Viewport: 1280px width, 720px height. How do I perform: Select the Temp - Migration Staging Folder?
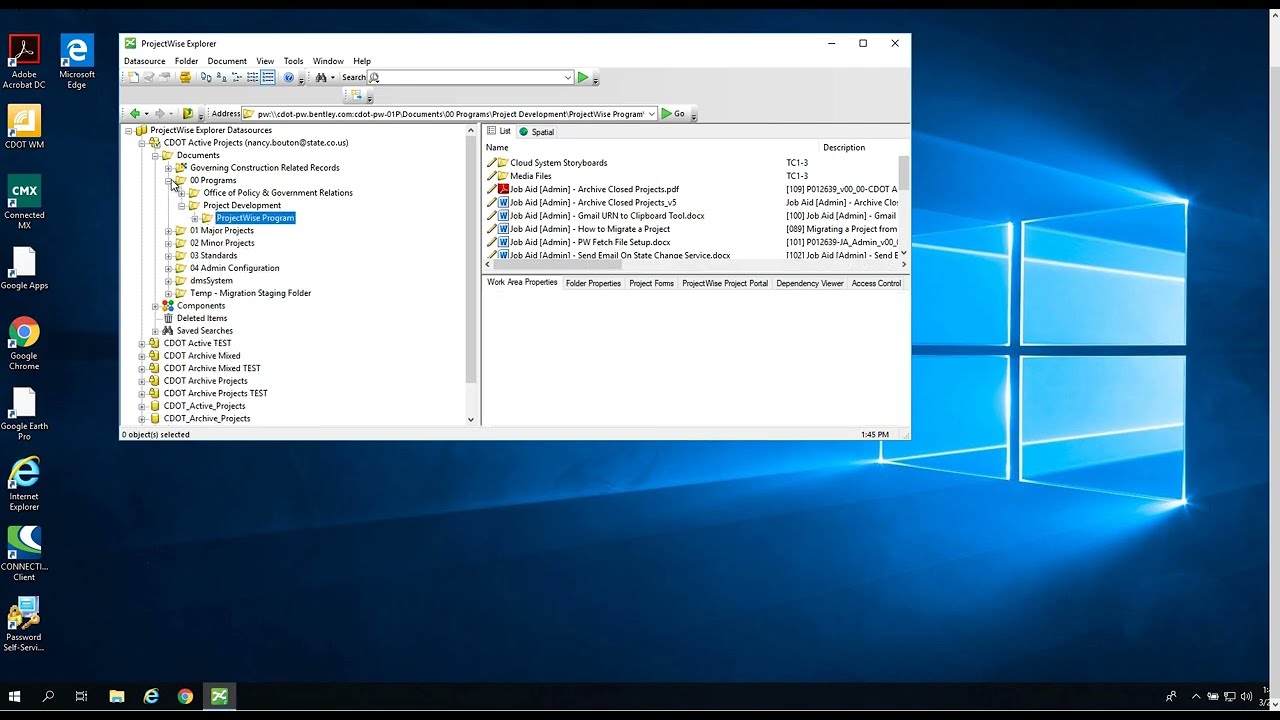(250, 293)
